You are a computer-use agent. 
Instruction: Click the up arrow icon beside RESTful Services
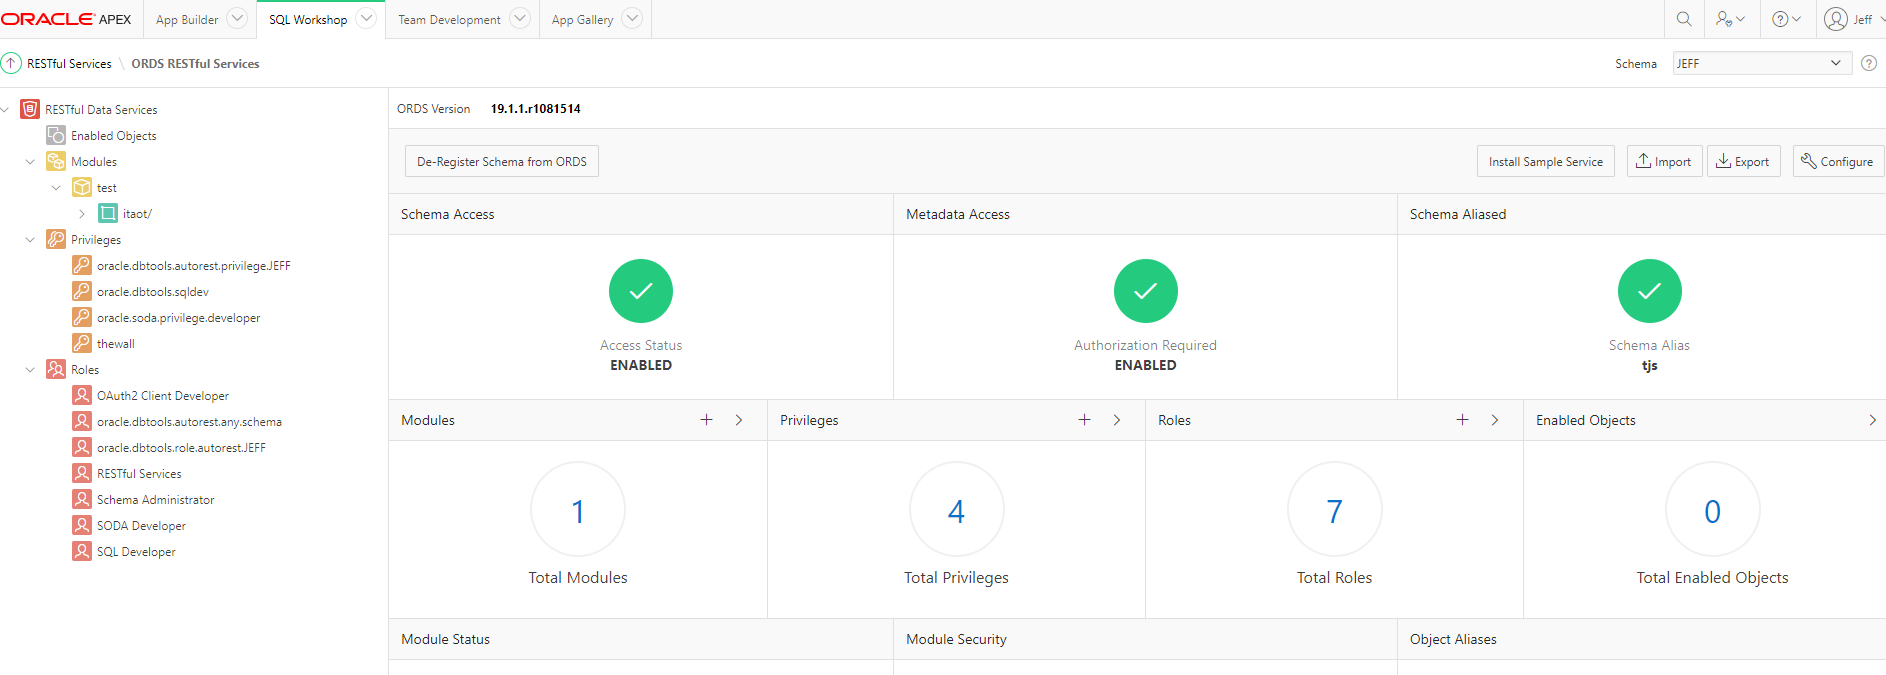tap(11, 63)
